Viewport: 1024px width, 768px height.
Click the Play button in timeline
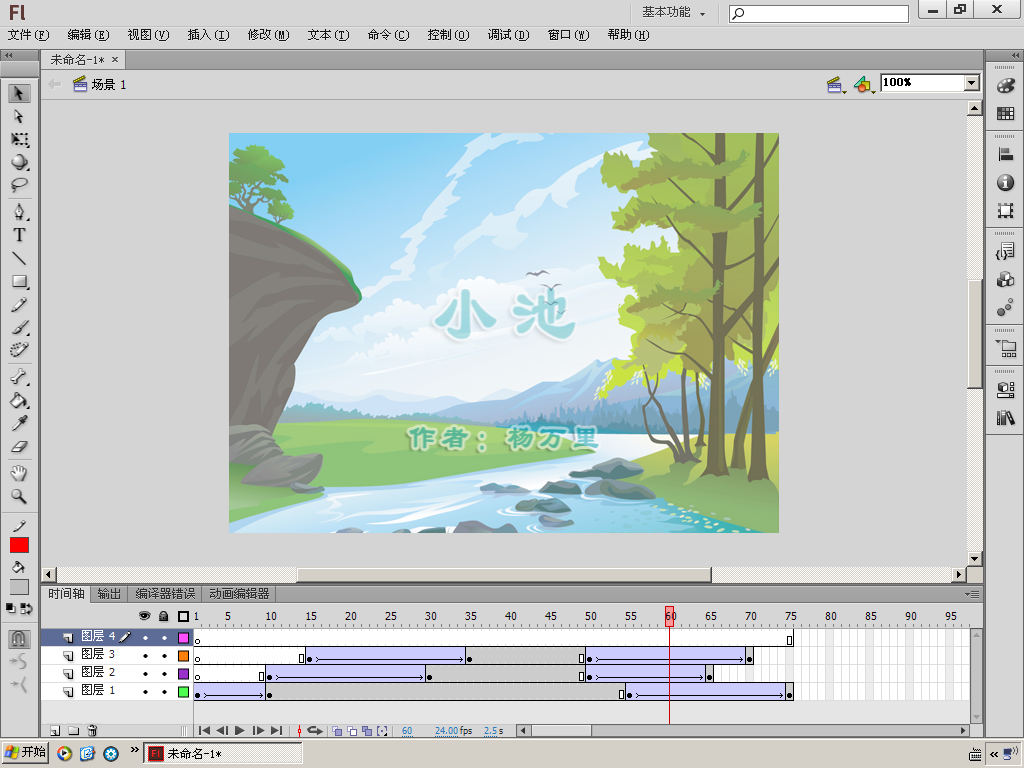[240, 731]
